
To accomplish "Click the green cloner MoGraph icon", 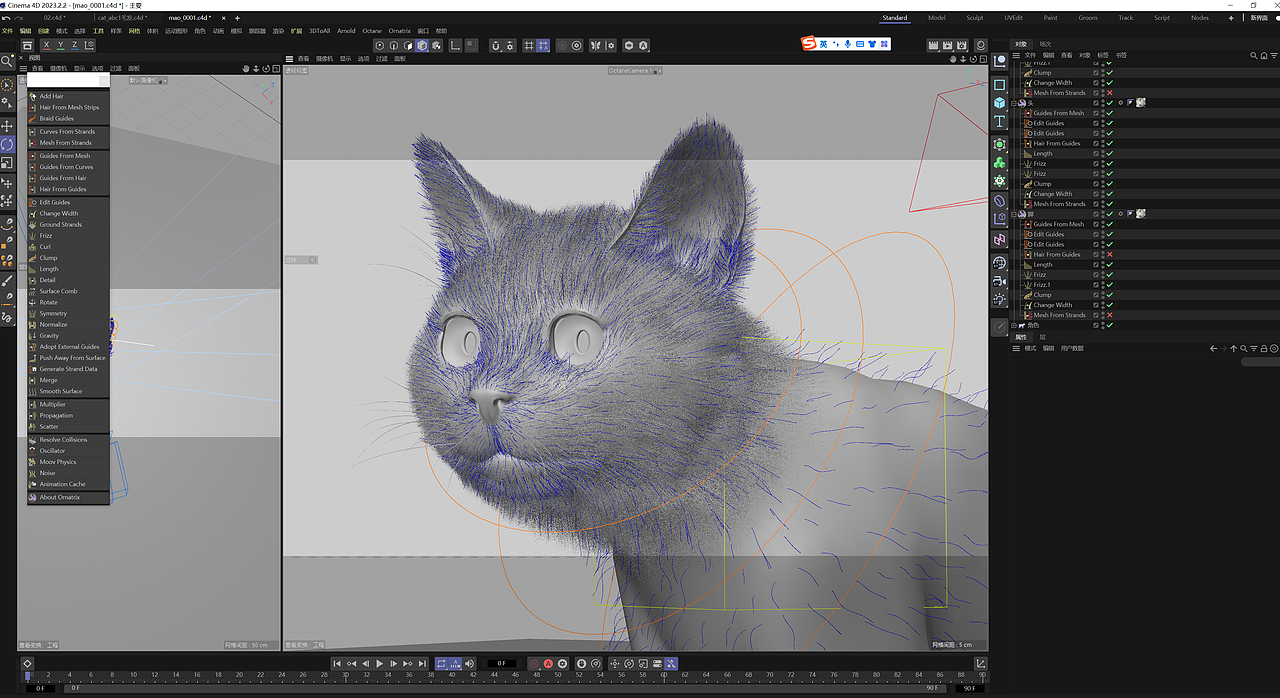I will click(999, 163).
